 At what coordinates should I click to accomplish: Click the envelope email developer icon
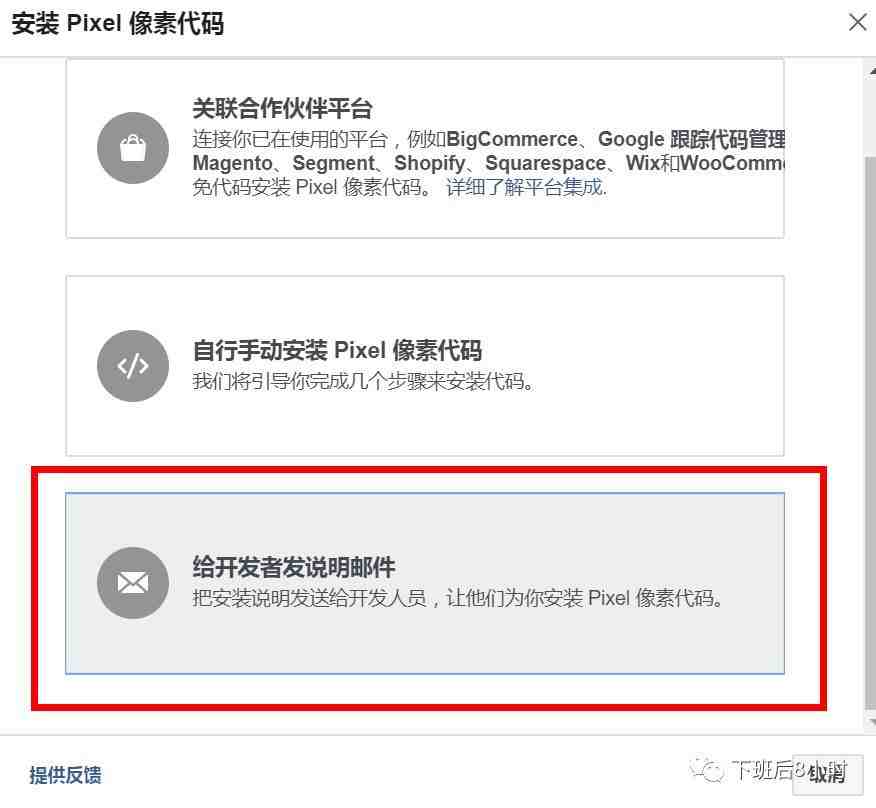pos(133,583)
